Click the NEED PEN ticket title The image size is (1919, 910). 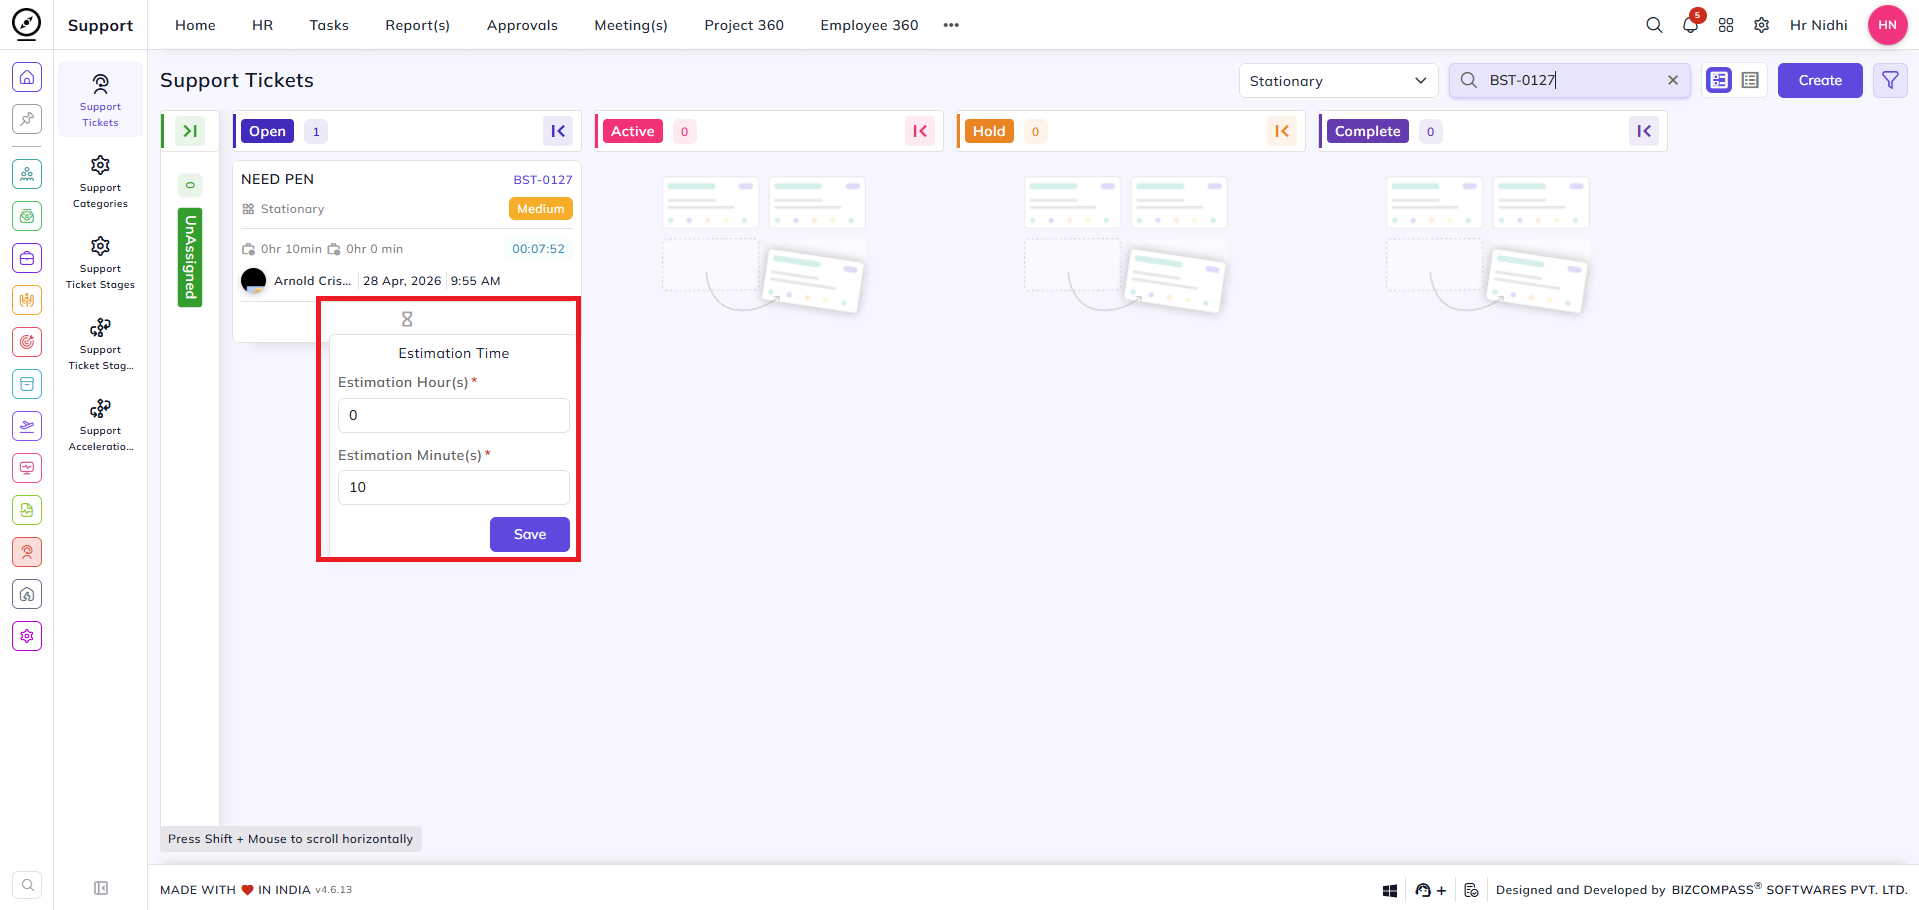277,179
